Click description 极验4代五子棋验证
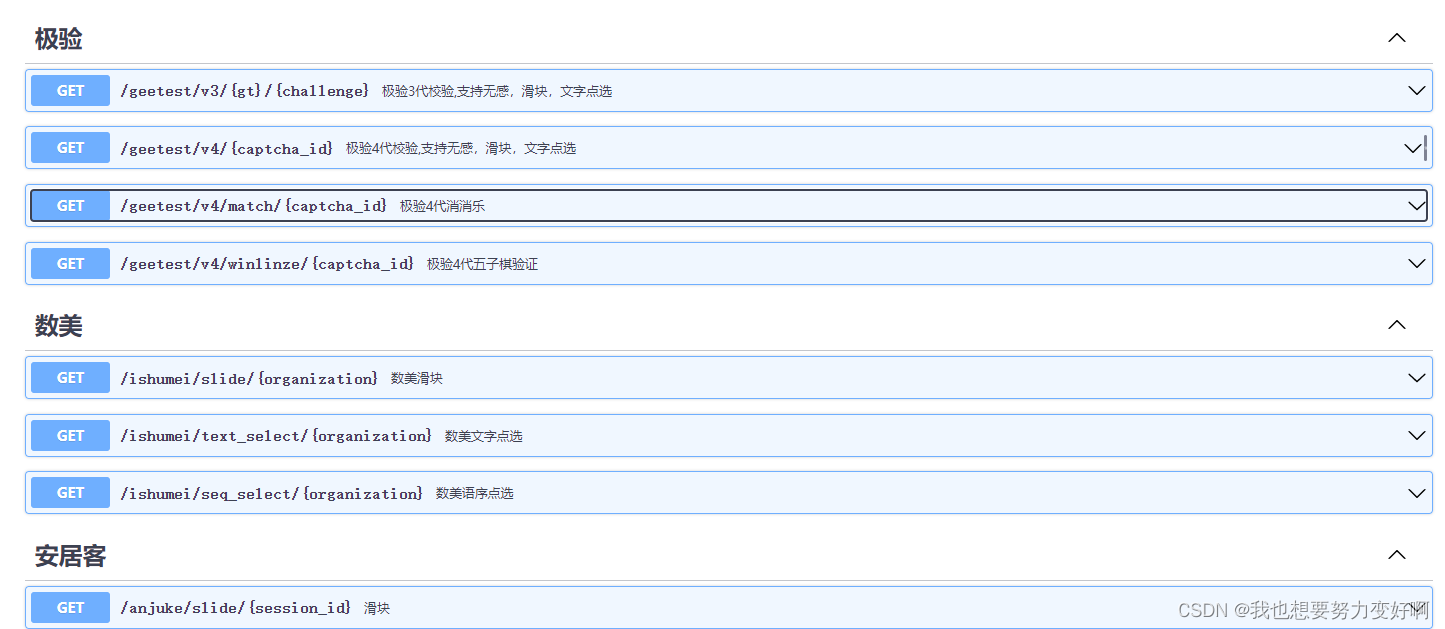This screenshot has width=1445, height=629. pos(482,264)
